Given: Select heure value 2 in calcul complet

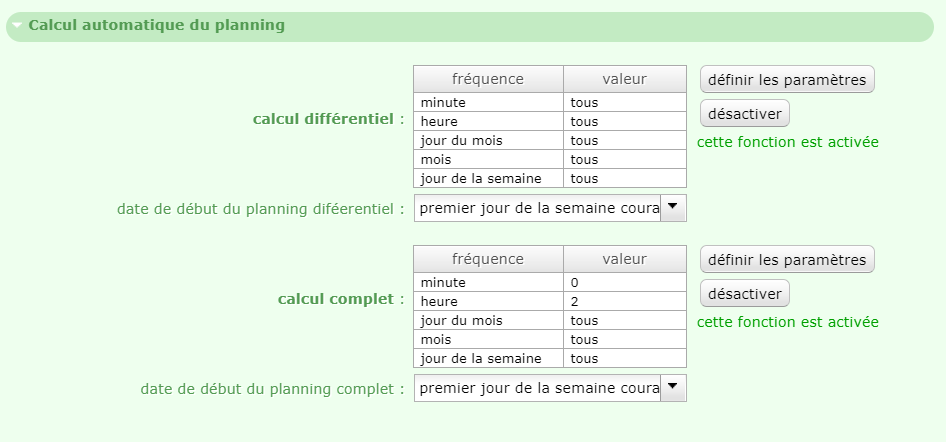Looking at the screenshot, I should pyautogui.click(x=624, y=301).
